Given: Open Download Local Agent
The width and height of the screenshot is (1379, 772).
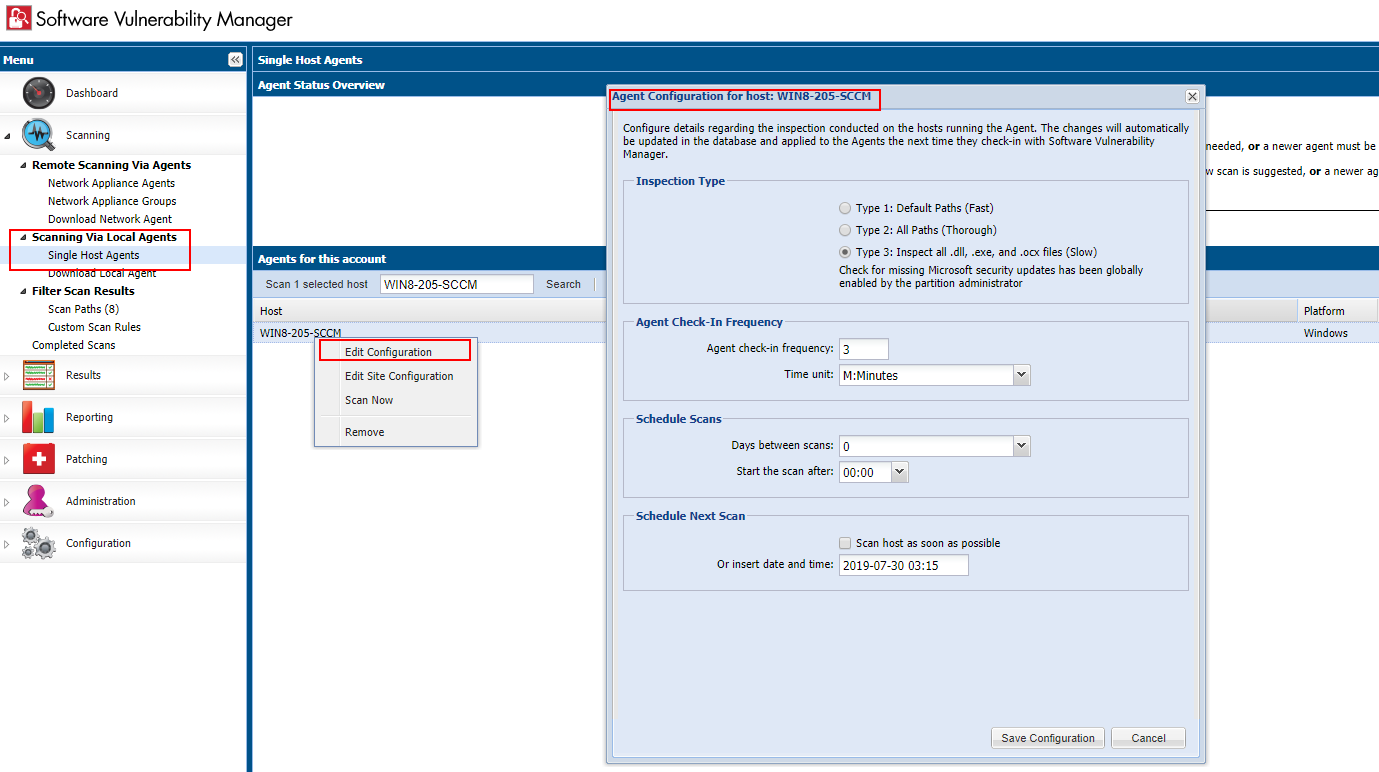Looking at the screenshot, I should coord(102,273).
